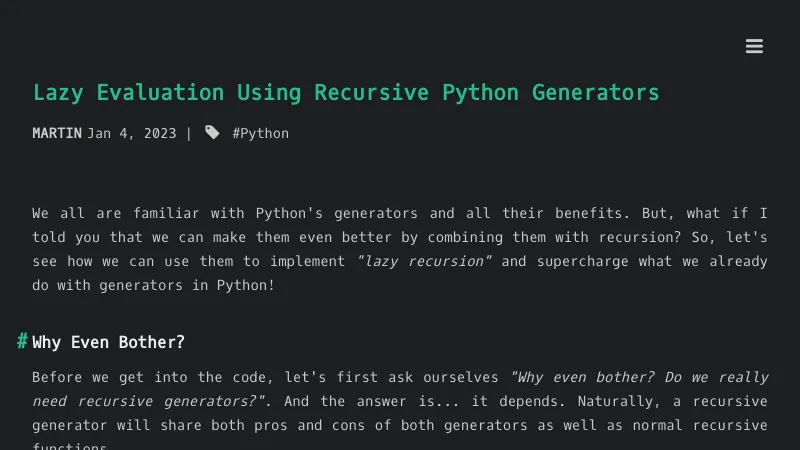Click the italic "lazy recursion" phrase
The width and height of the screenshot is (800, 450).
coord(424,261)
